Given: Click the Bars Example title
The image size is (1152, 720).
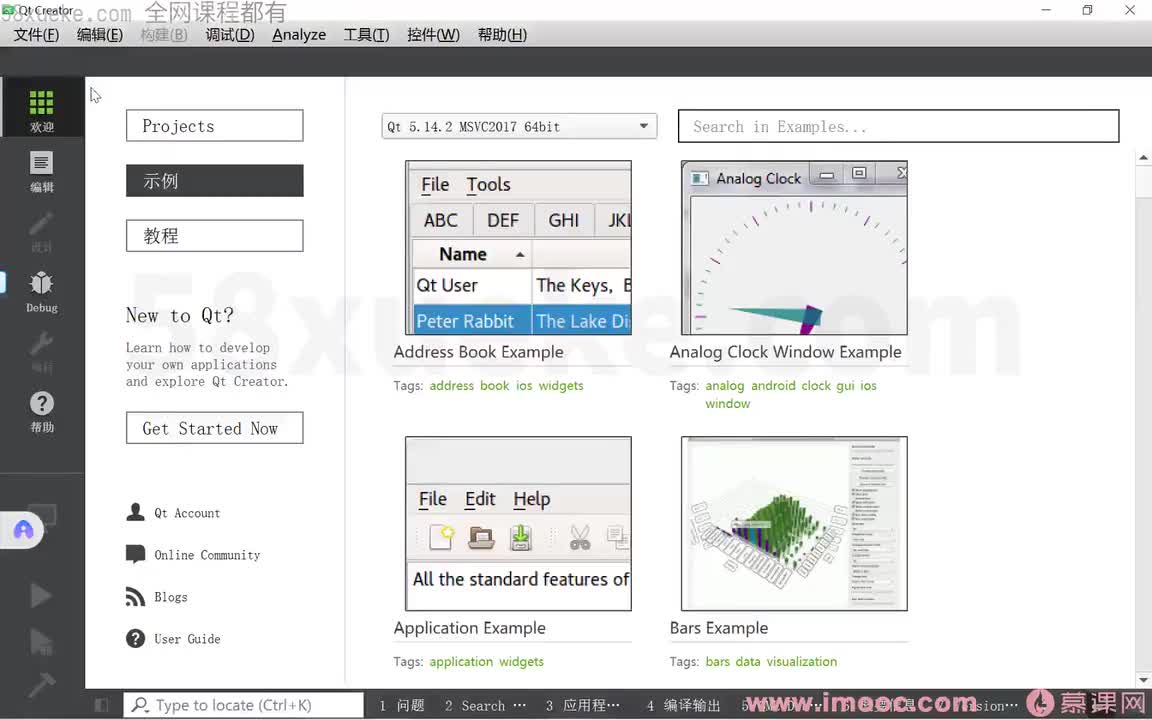Looking at the screenshot, I should [x=719, y=628].
